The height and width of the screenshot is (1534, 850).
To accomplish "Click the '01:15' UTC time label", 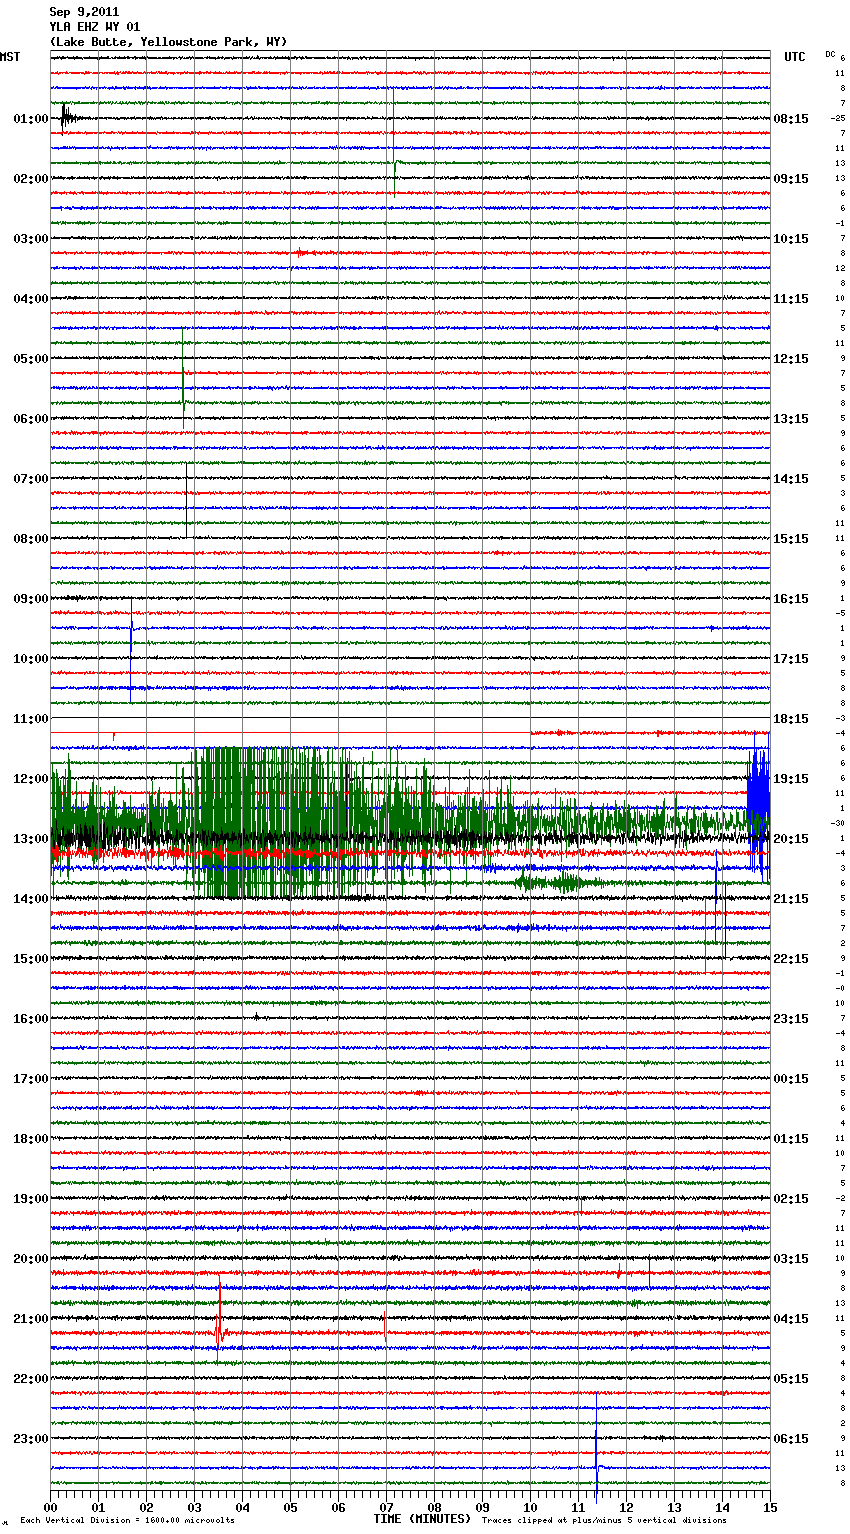I will pos(791,1139).
